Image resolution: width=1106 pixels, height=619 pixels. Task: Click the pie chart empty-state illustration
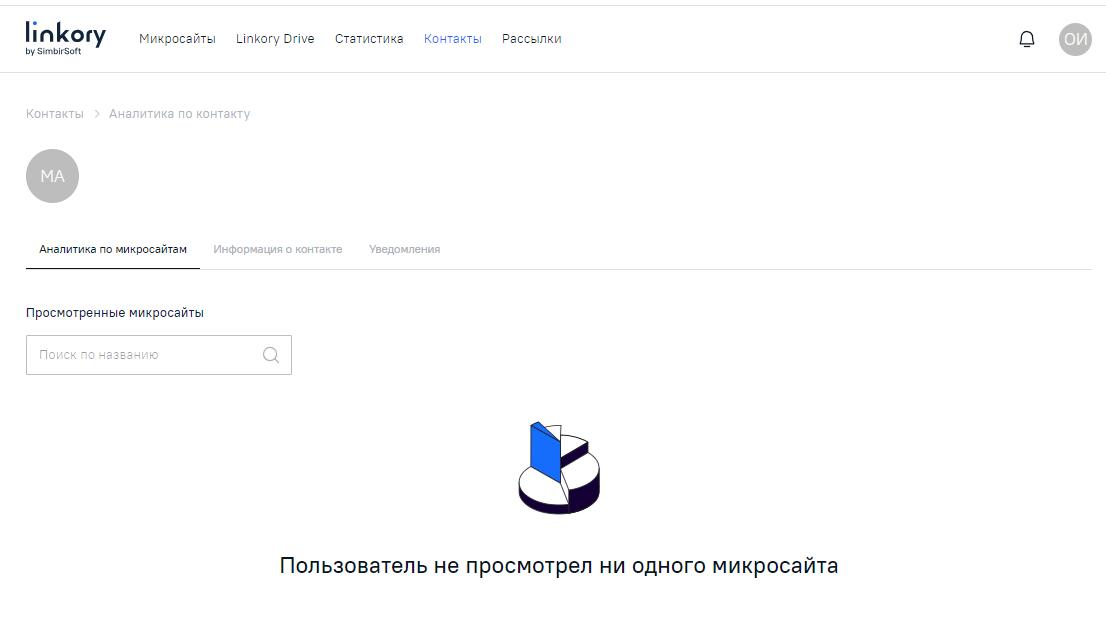click(x=557, y=465)
